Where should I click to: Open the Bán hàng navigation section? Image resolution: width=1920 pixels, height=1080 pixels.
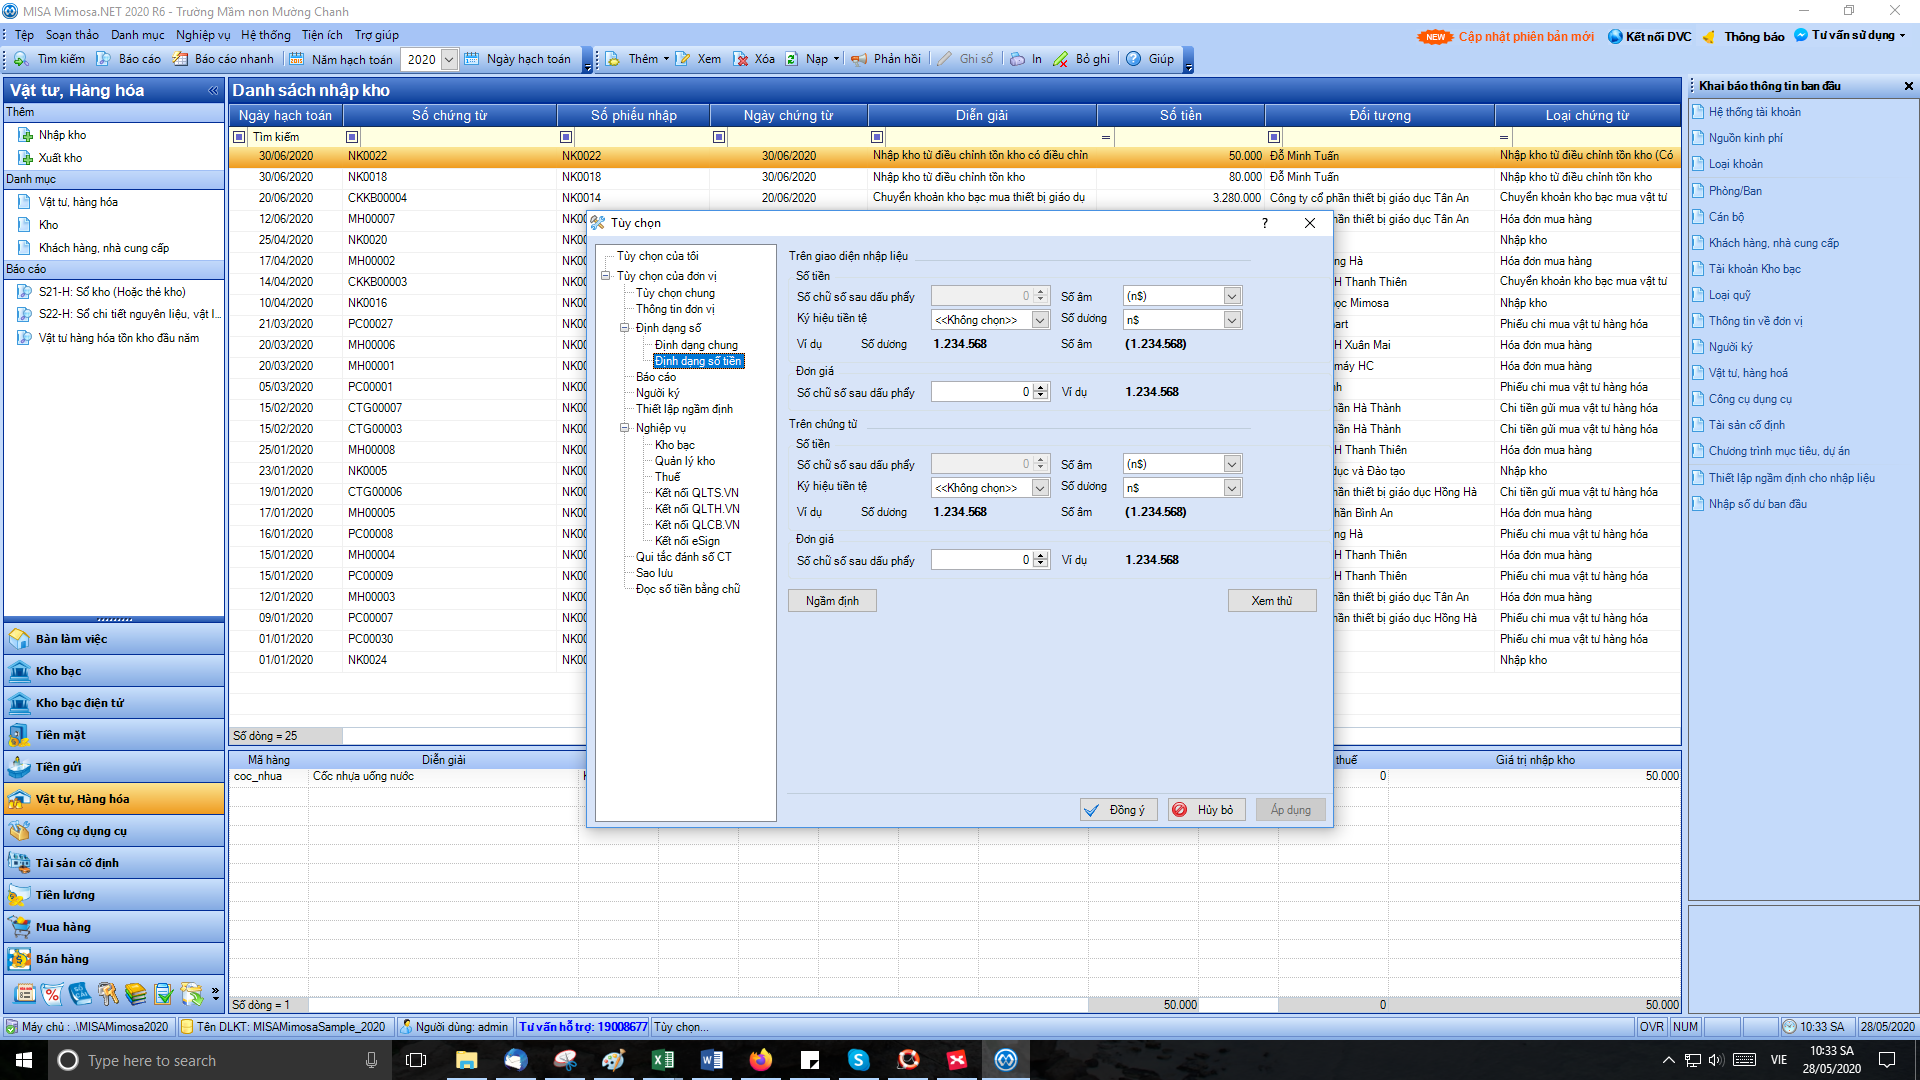pos(114,959)
